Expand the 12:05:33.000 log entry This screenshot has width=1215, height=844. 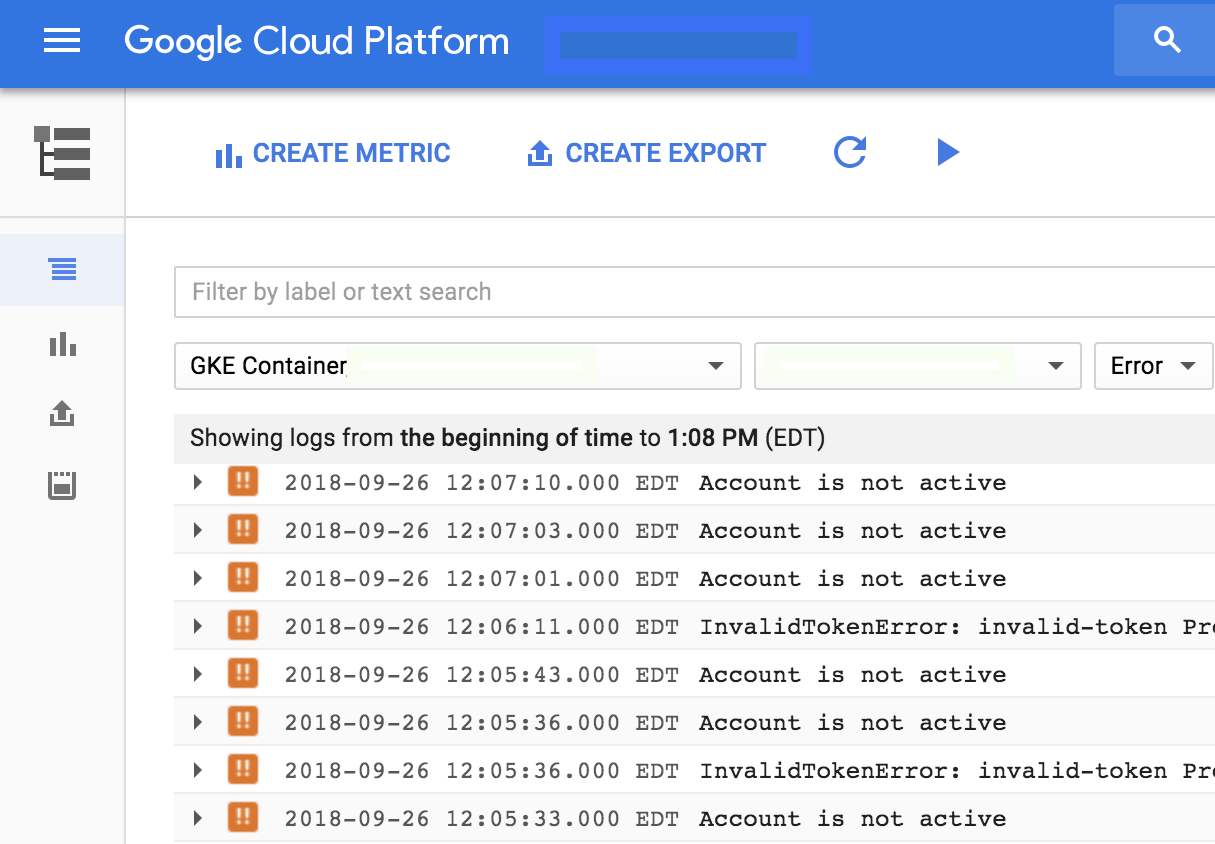[x=198, y=819]
